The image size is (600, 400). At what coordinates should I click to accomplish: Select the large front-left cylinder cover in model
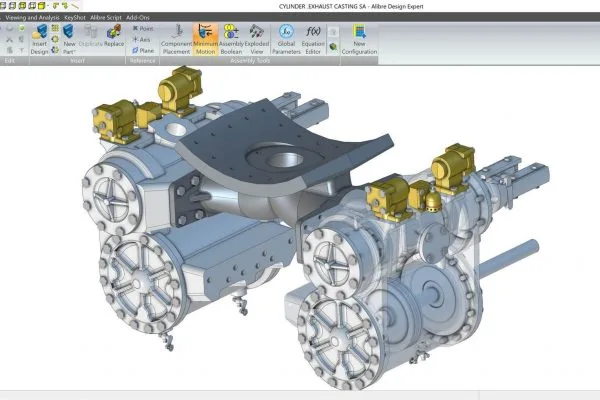[140, 284]
